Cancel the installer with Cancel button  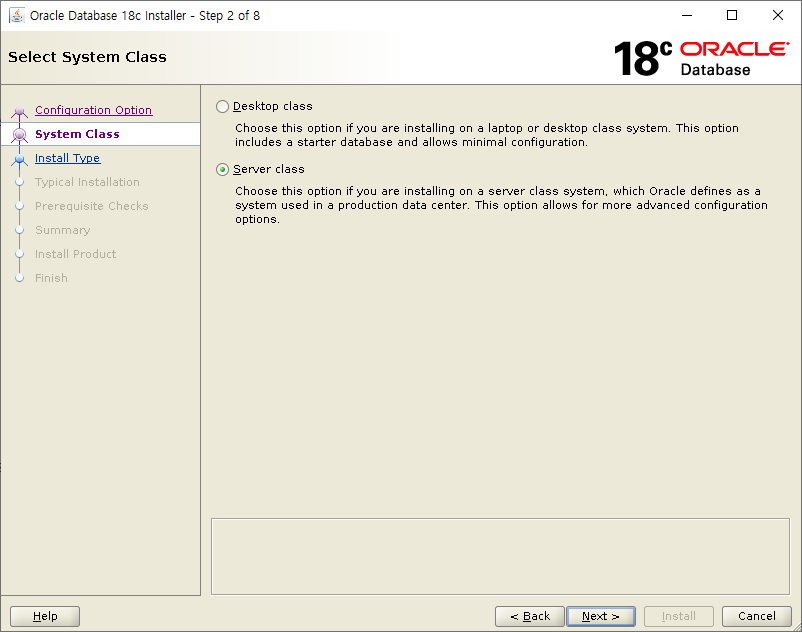coord(756,616)
